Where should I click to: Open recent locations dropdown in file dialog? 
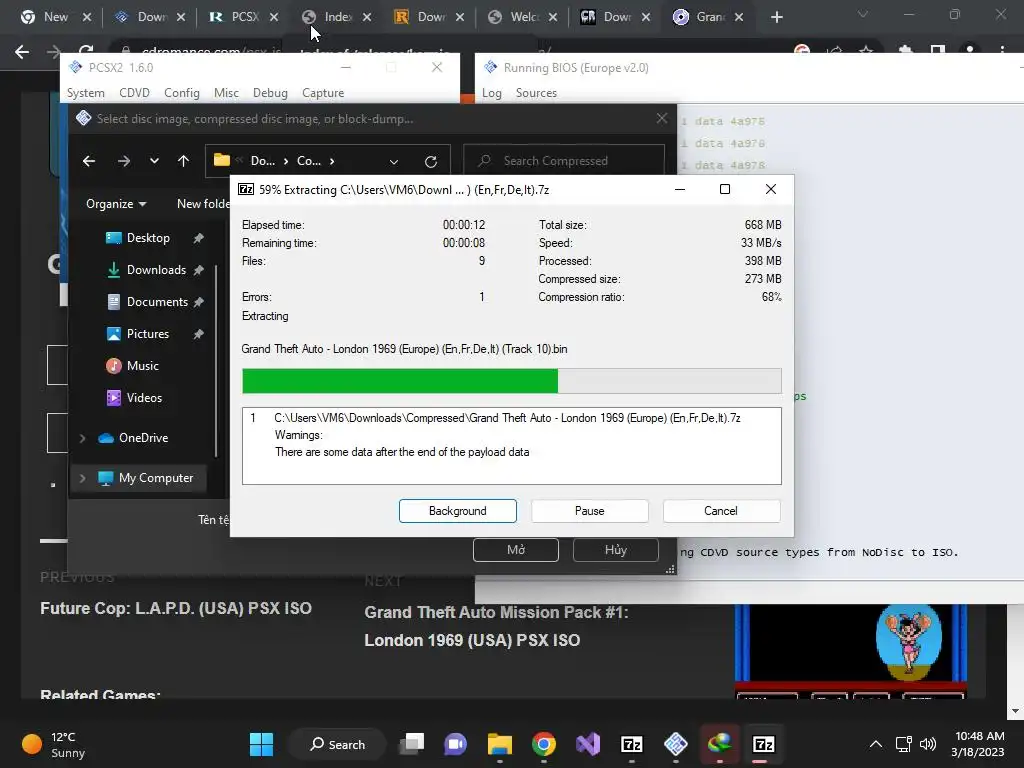tap(154, 161)
